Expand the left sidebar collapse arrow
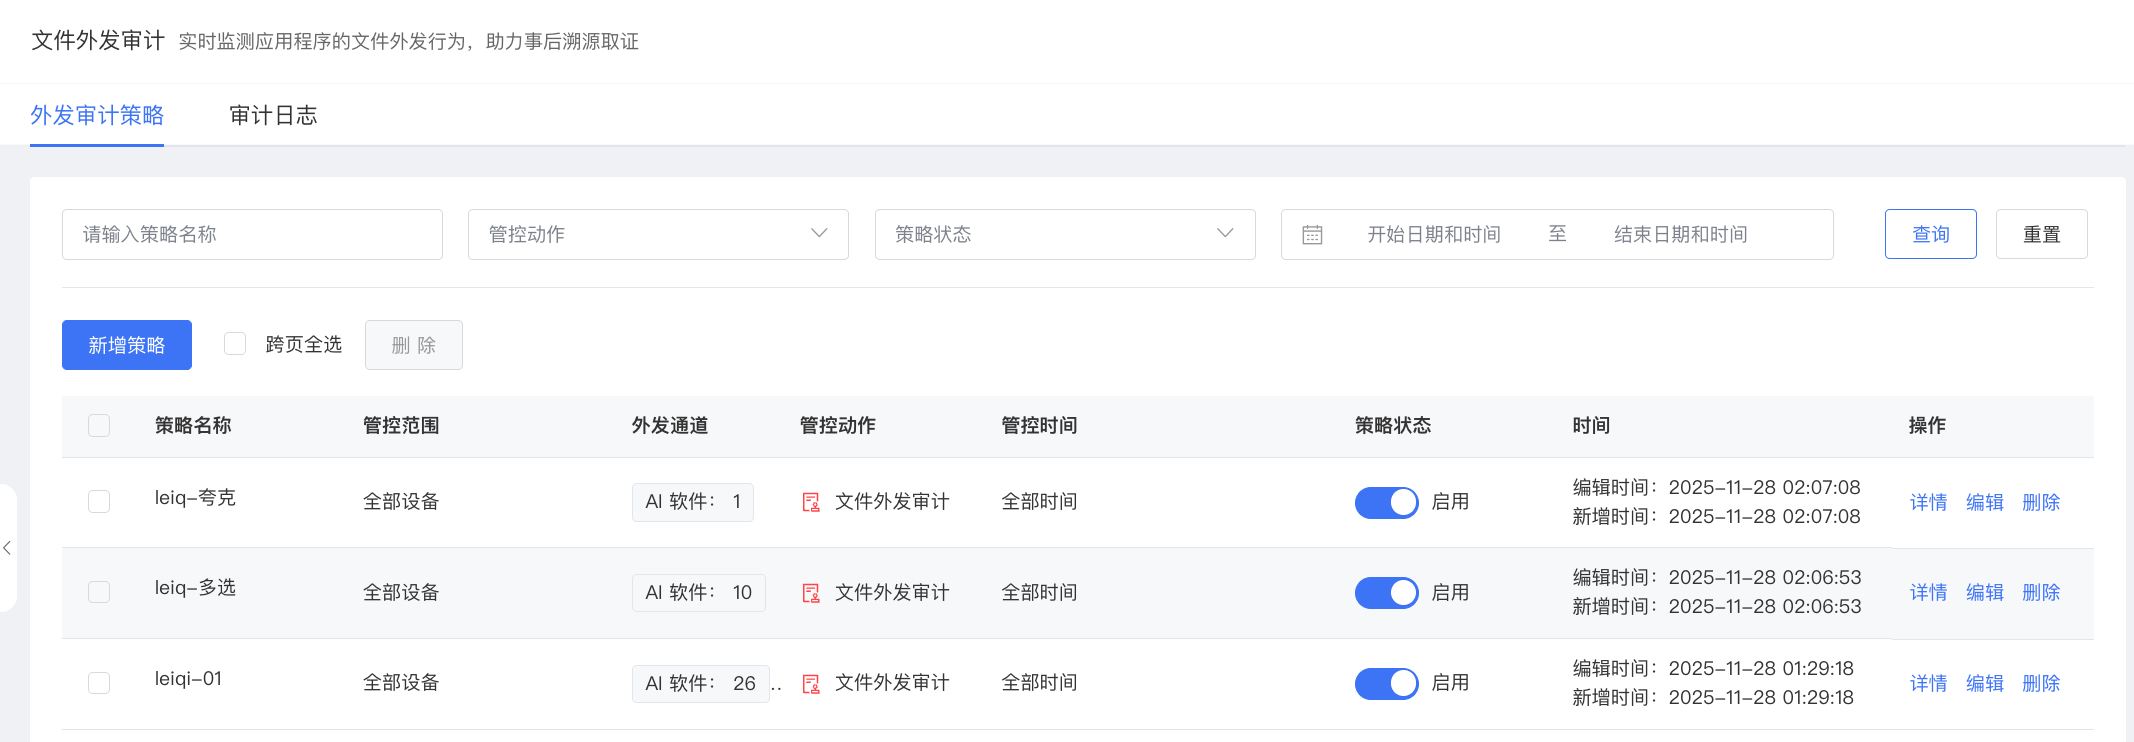2134x742 pixels. (7, 548)
